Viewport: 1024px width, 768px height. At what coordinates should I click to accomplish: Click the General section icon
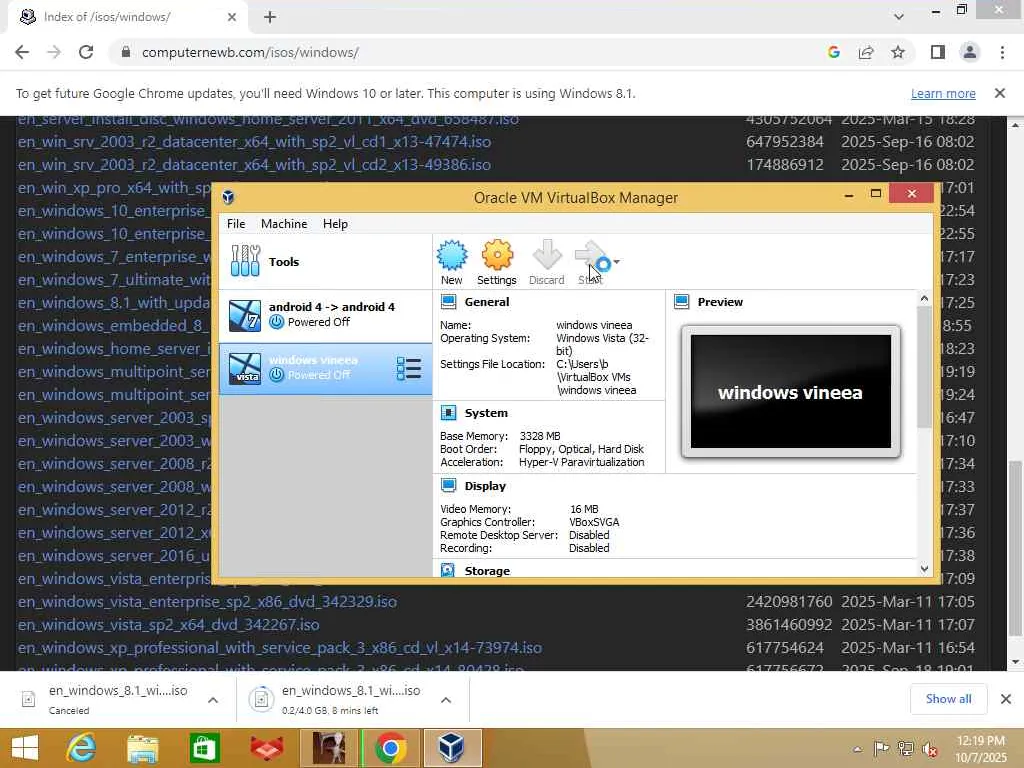click(x=449, y=302)
